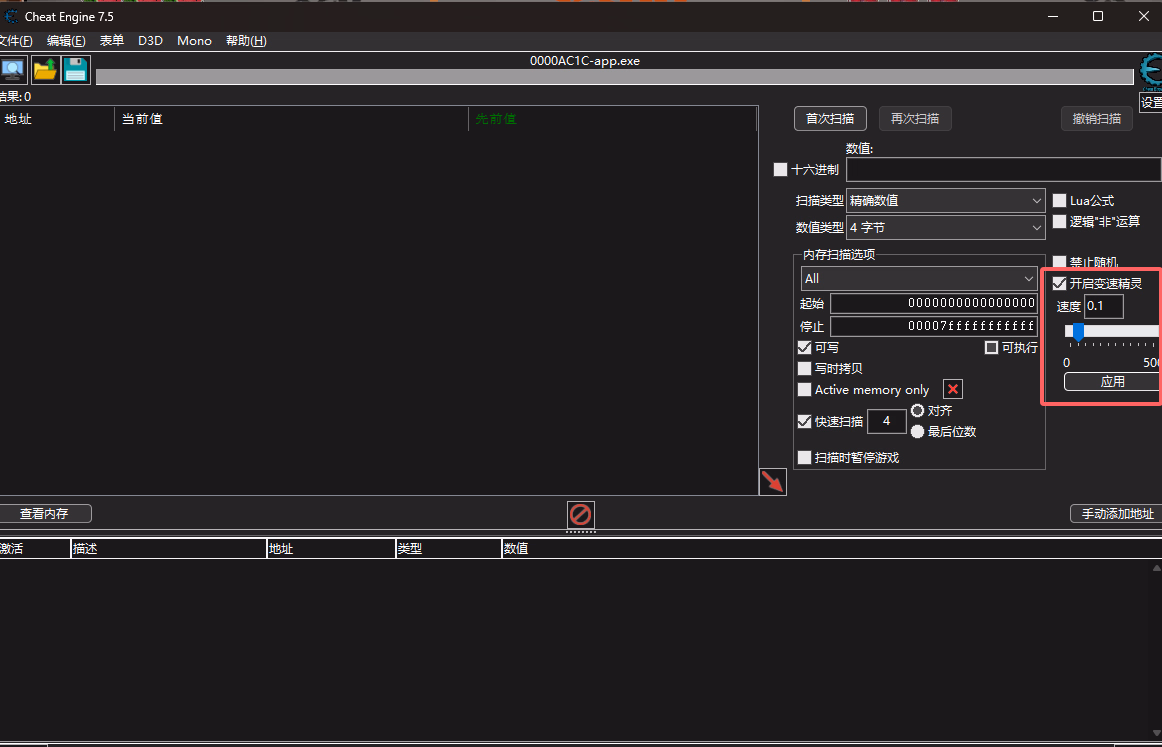The height and width of the screenshot is (747, 1162).
Task: Click the red arrow to add selected addresses
Action: pos(772,482)
